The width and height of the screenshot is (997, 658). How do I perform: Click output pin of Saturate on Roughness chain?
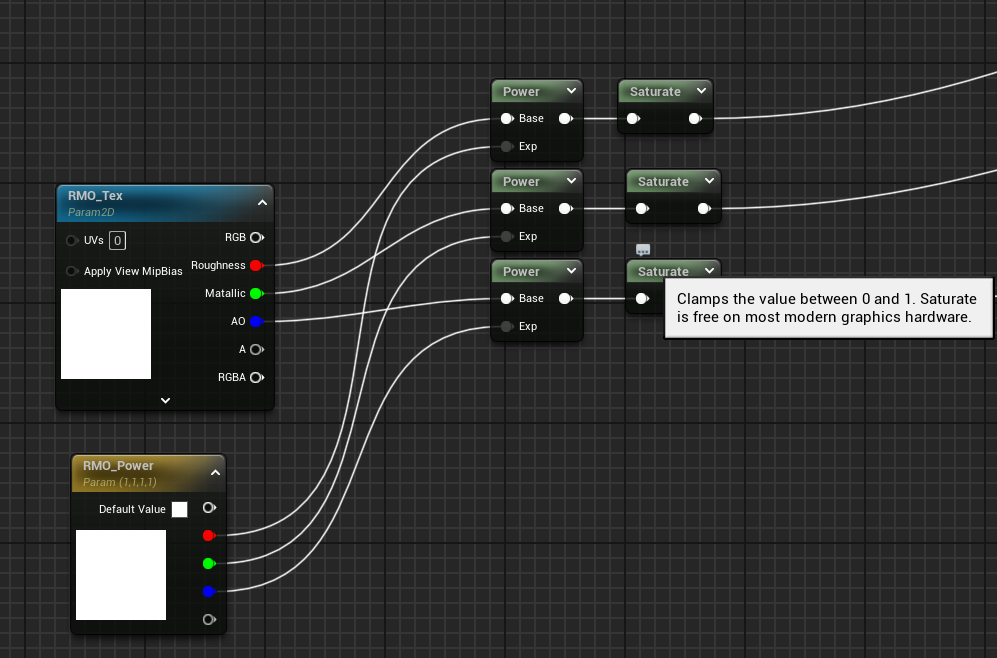pos(696,118)
